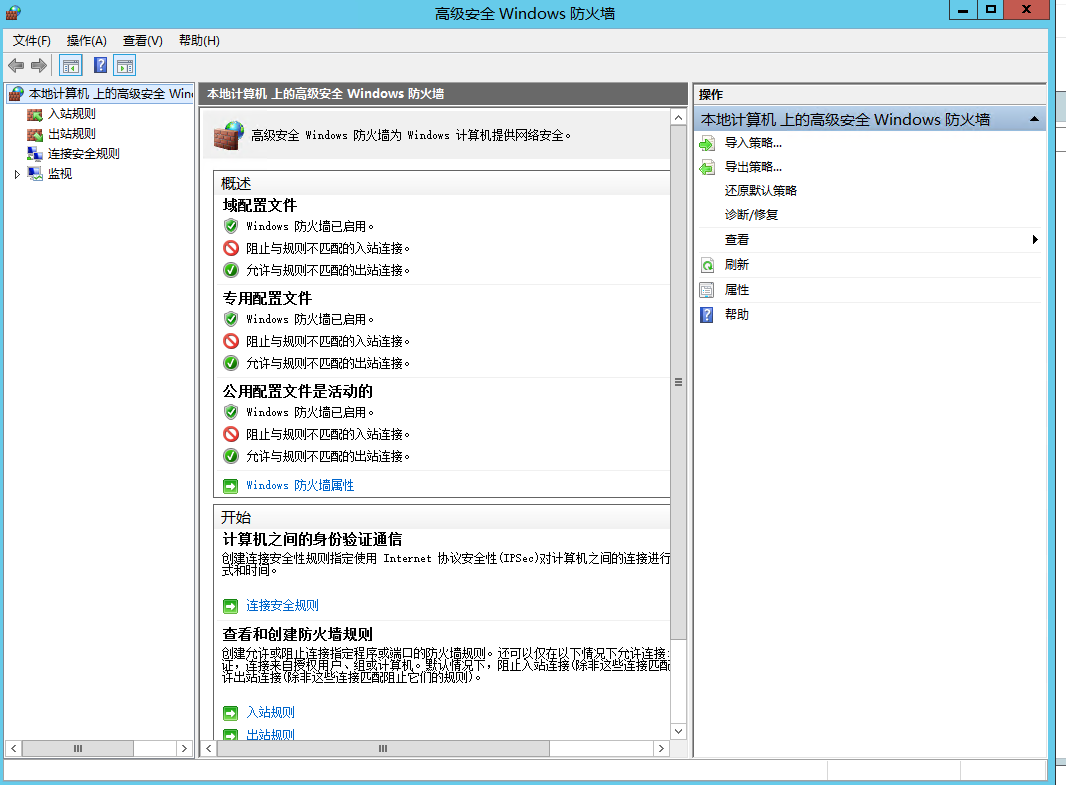Screen dimensions: 1066x785
Task: Click the 专用配置文件 heading text
Action: [267, 298]
